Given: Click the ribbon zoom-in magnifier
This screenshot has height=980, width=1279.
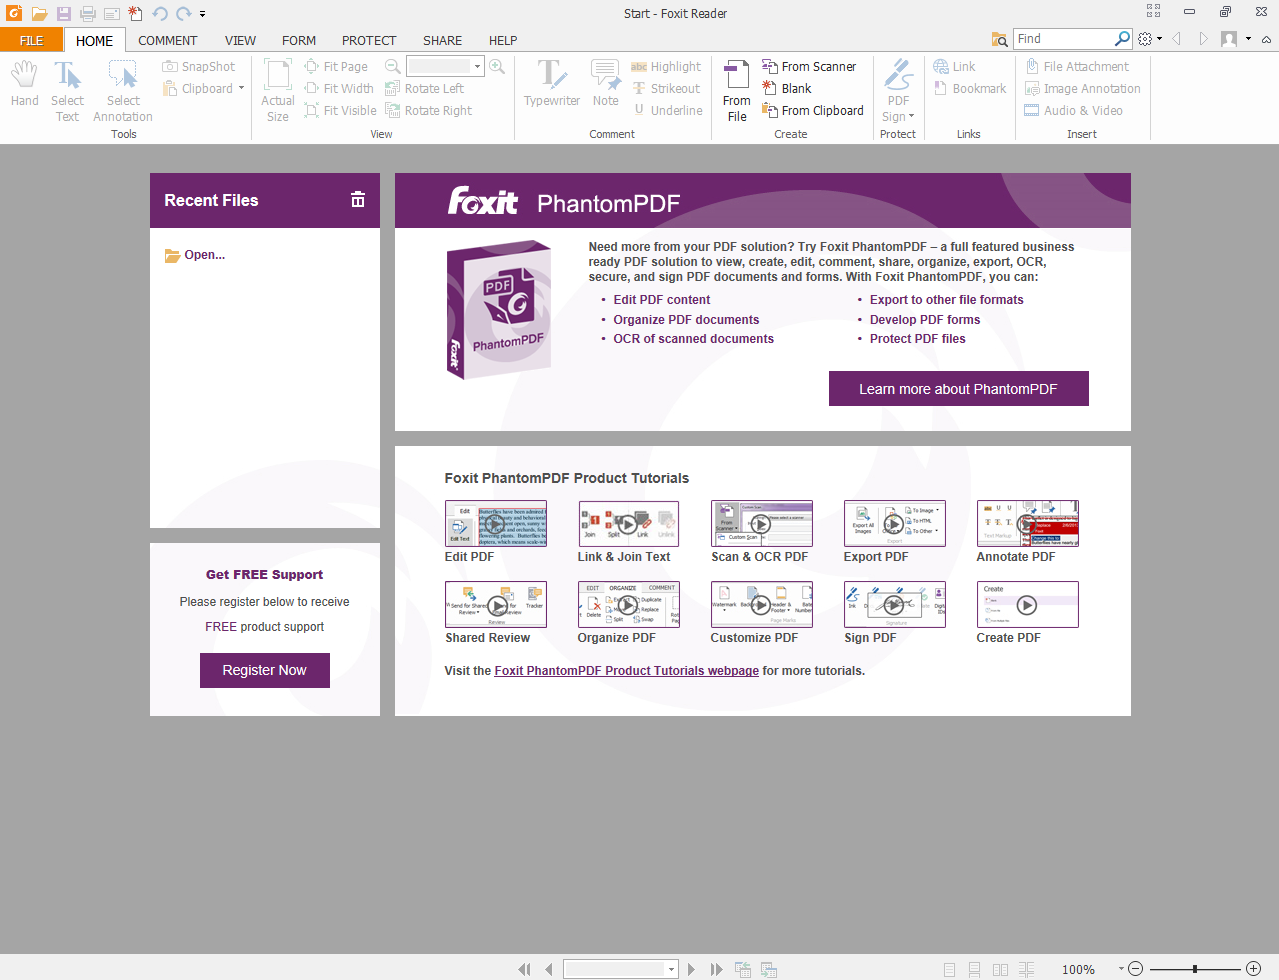Looking at the screenshot, I should pos(497,67).
